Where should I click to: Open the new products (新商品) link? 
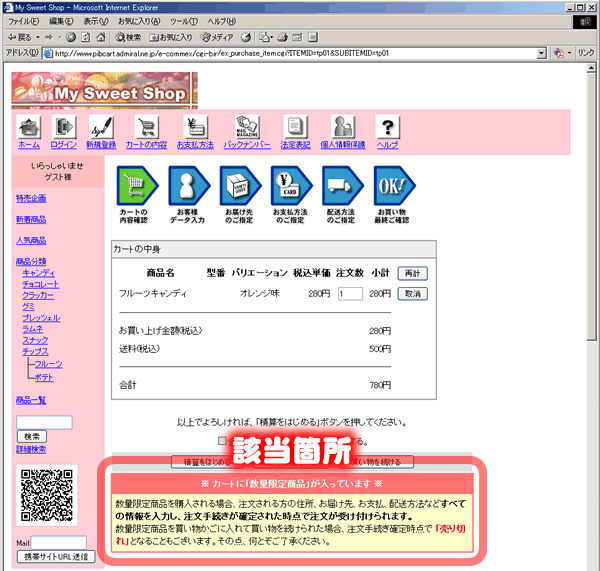pyautogui.click(x=31, y=219)
